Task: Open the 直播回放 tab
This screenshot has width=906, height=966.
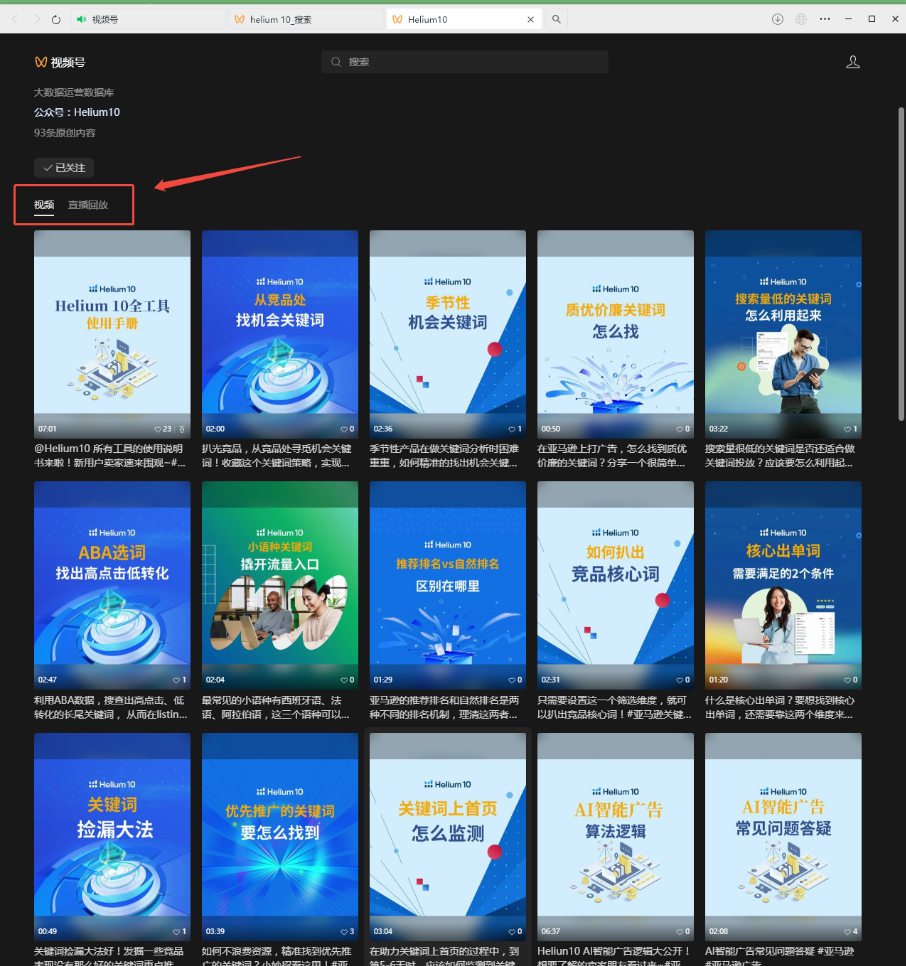Action: point(88,205)
